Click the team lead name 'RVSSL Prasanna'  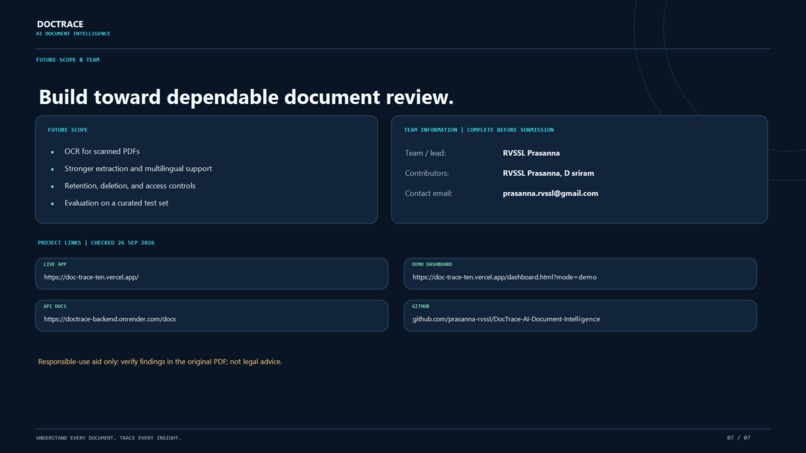tap(531, 153)
